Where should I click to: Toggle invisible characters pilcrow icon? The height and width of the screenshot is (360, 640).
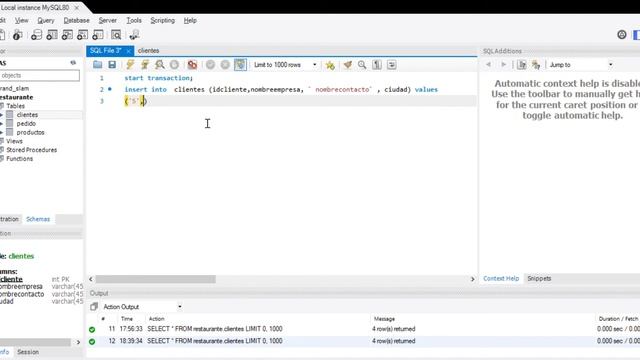tap(377, 64)
